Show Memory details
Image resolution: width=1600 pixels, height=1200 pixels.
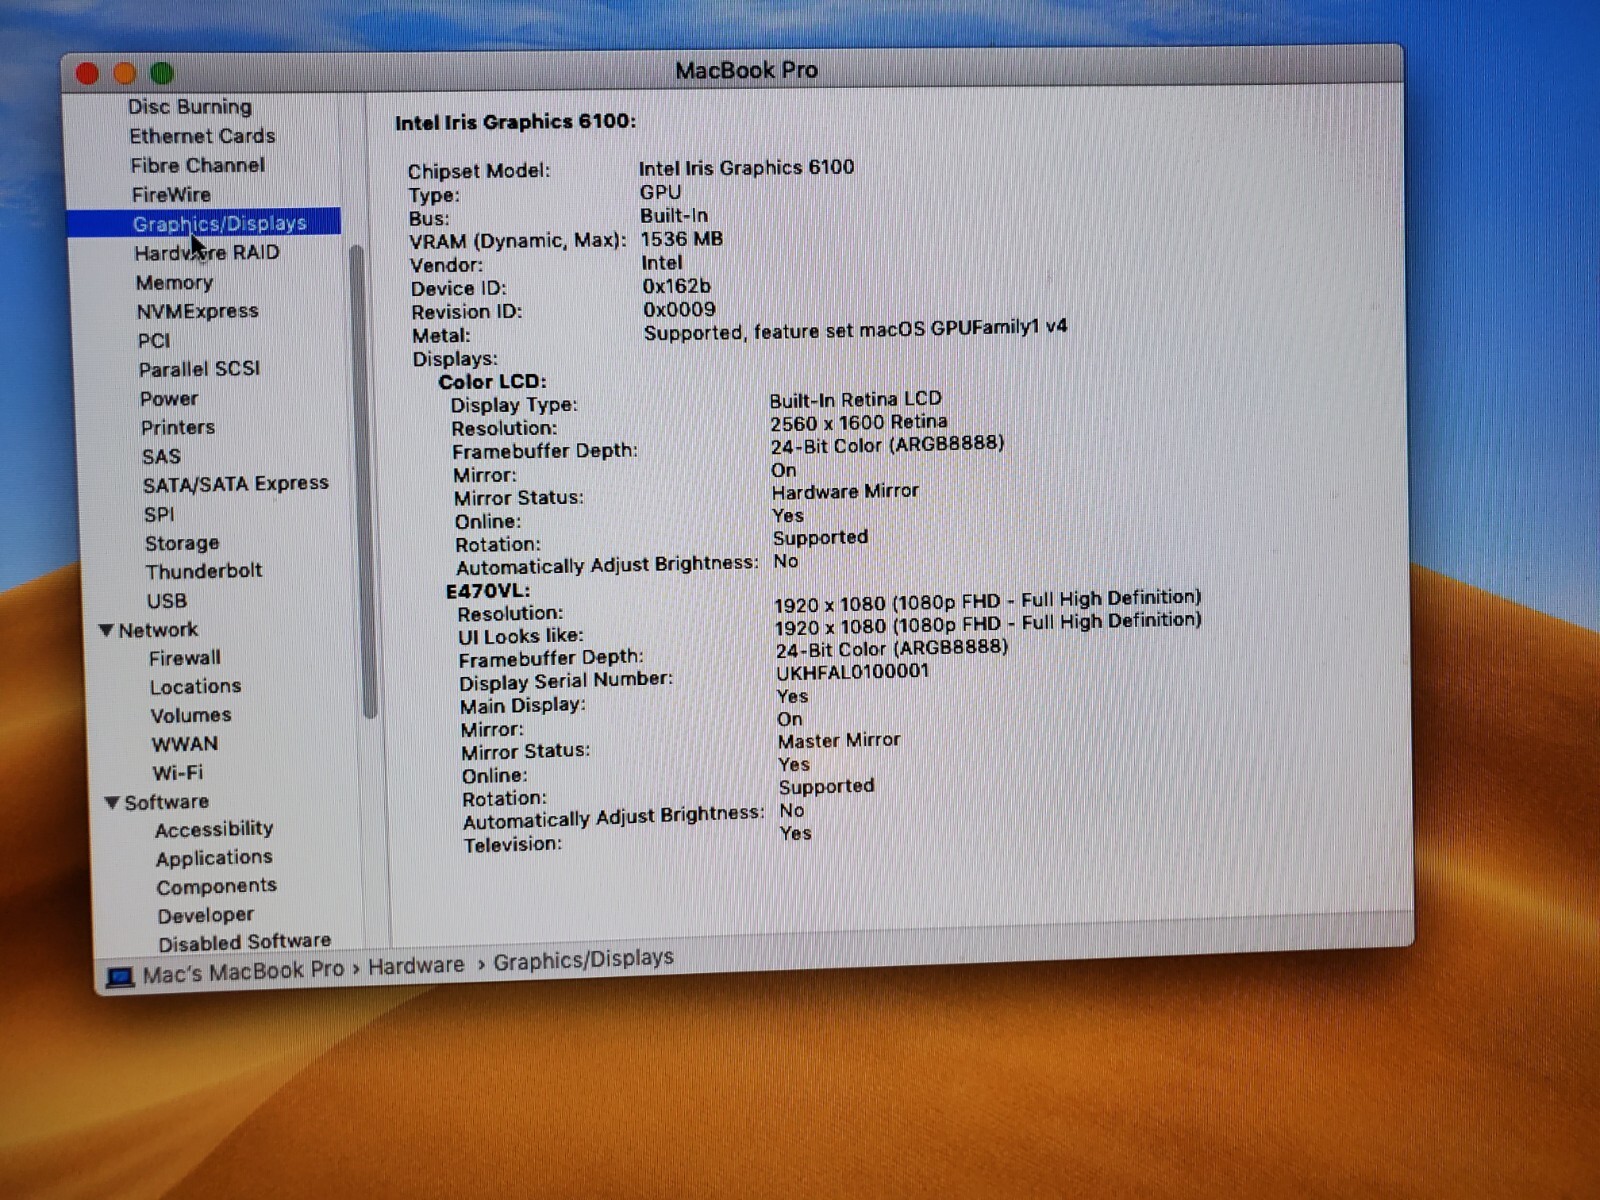click(174, 282)
